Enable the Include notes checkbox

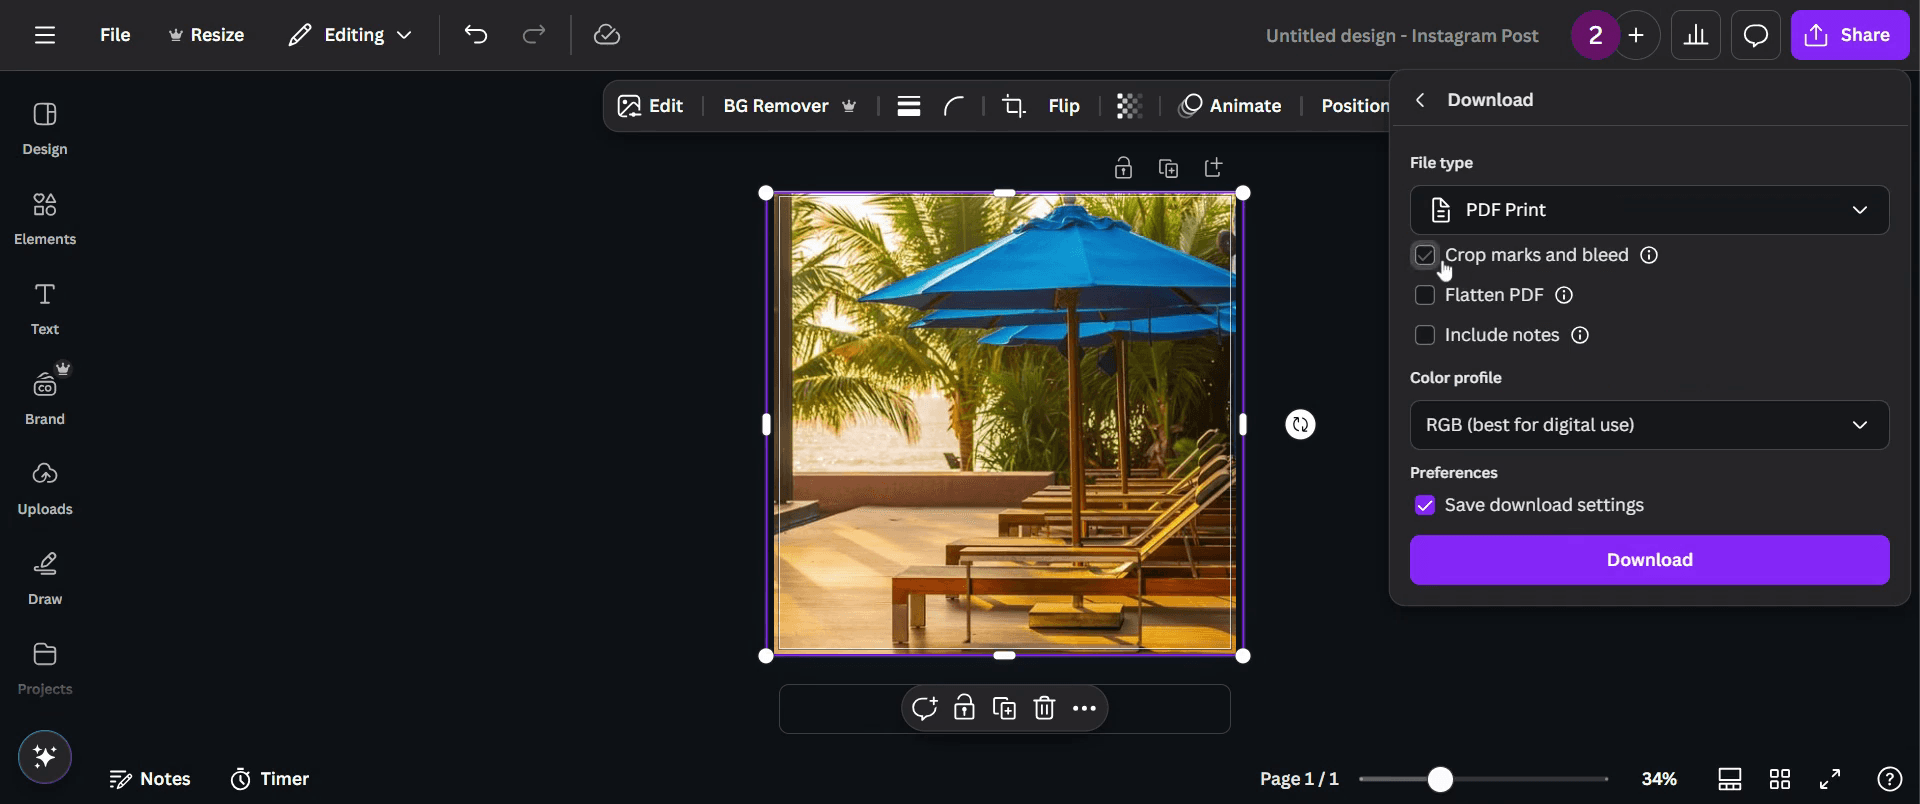pyautogui.click(x=1425, y=335)
